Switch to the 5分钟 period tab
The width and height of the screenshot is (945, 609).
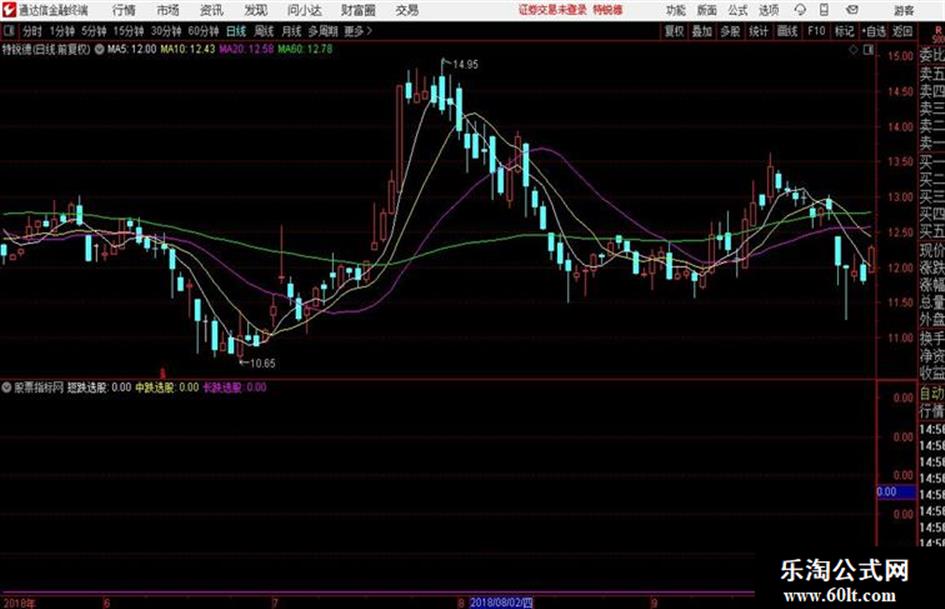point(94,31)
